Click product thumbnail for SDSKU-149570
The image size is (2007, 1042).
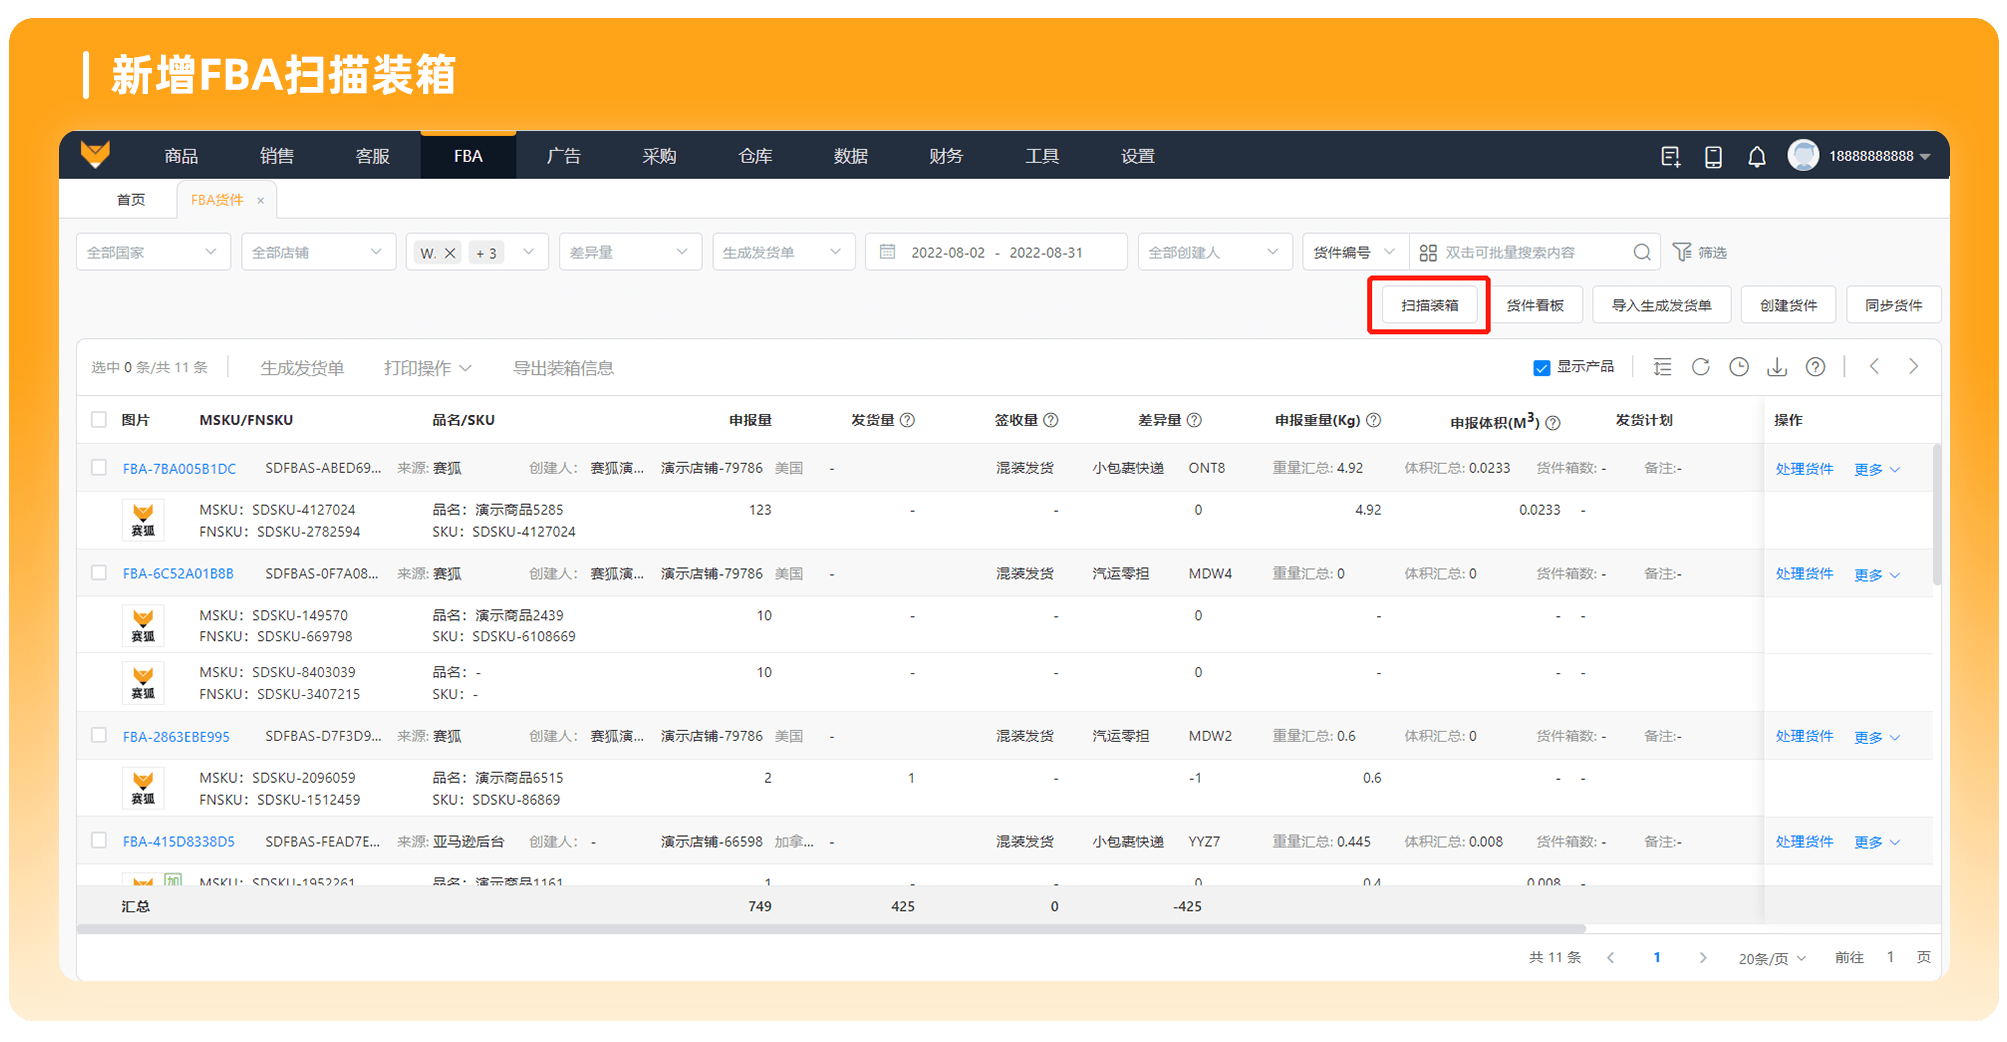pos(143,625)
